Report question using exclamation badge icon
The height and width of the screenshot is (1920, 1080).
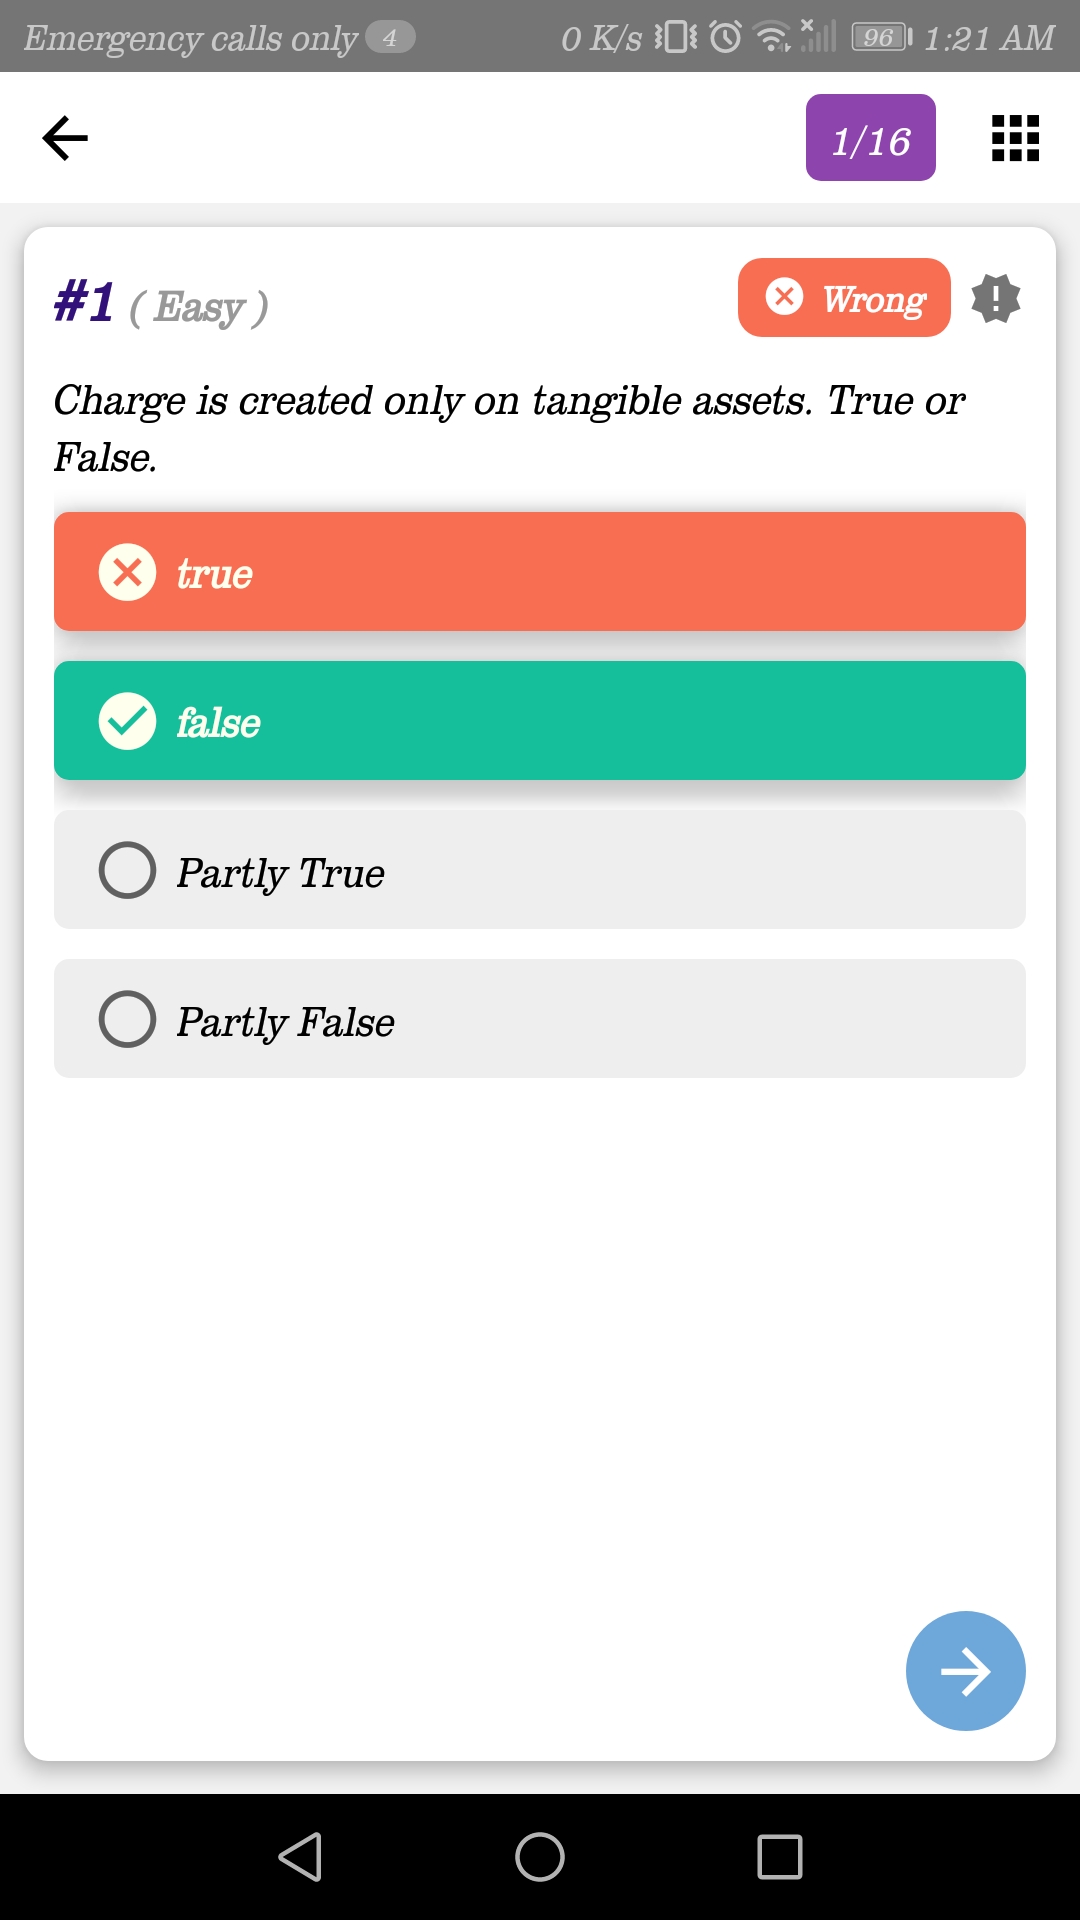click(996, 298)
